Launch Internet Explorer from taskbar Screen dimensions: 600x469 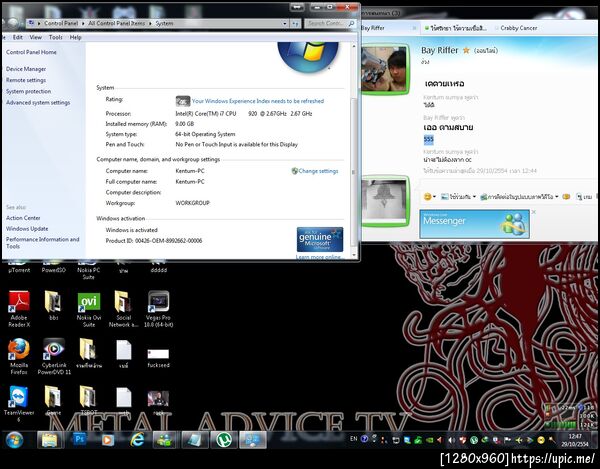click(137, 440)
